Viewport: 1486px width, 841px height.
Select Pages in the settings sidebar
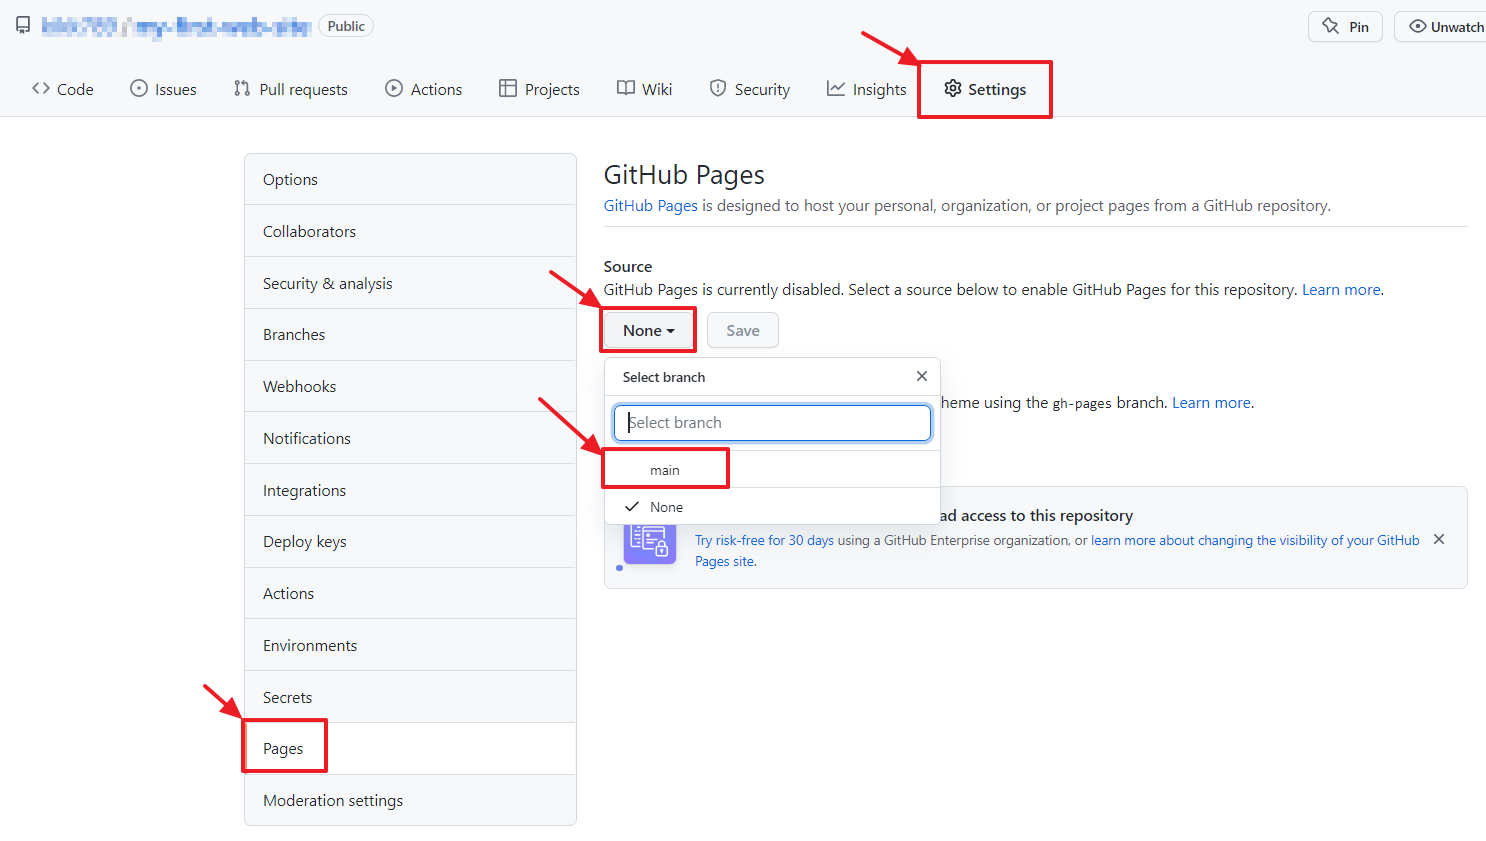410,749
